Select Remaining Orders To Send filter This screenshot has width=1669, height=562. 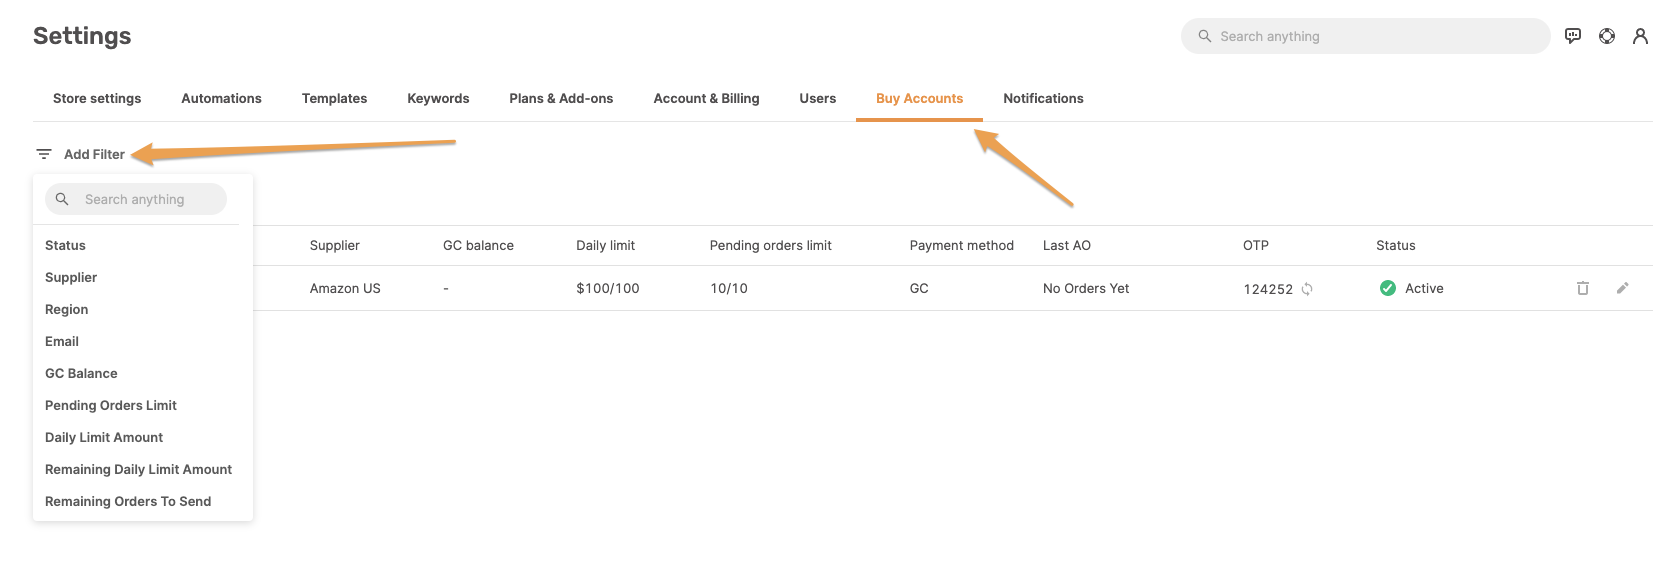(x=128, y=501)
